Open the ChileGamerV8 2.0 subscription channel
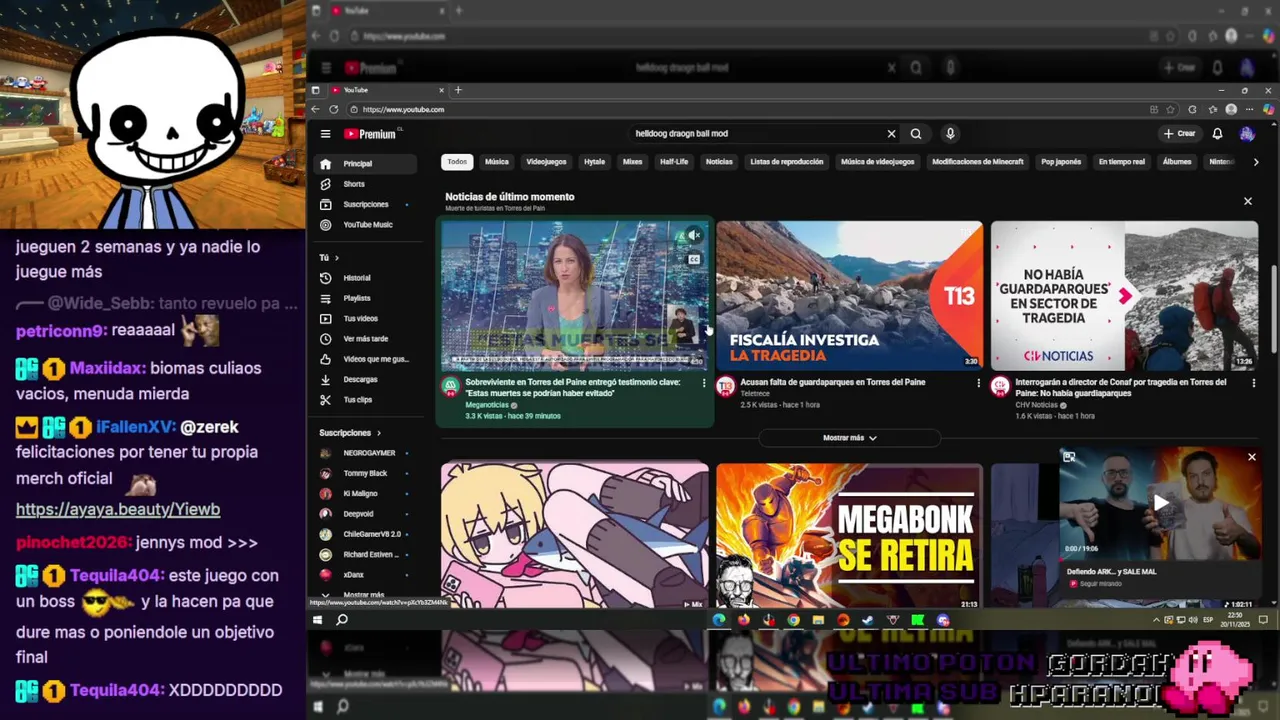The image size is (1280, 720). (364, 534)
